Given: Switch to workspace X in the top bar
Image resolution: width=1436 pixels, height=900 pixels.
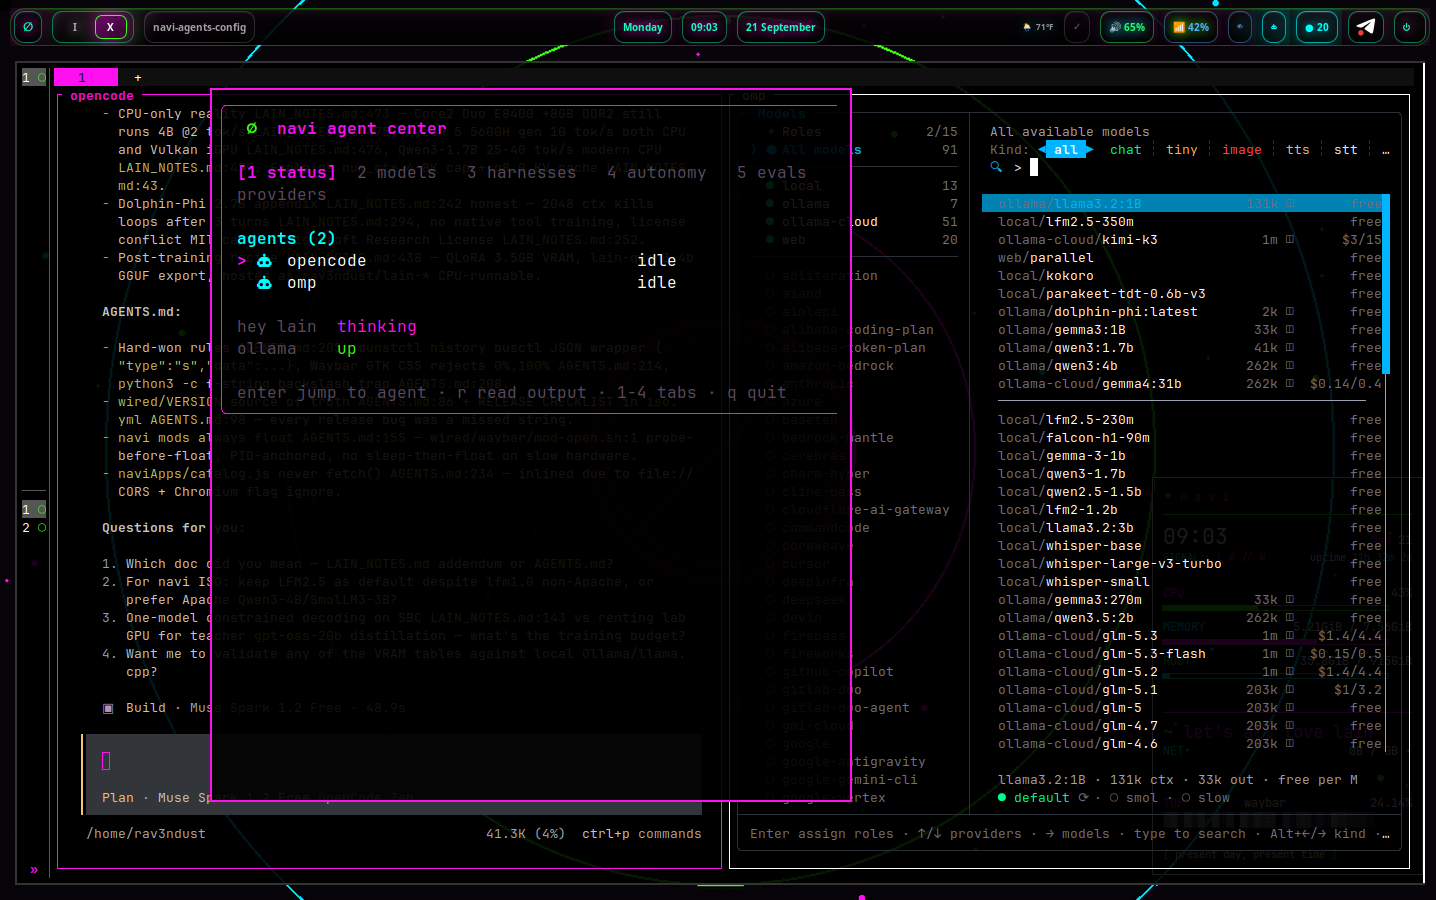Looking at the screenshot, I should 110,27.
